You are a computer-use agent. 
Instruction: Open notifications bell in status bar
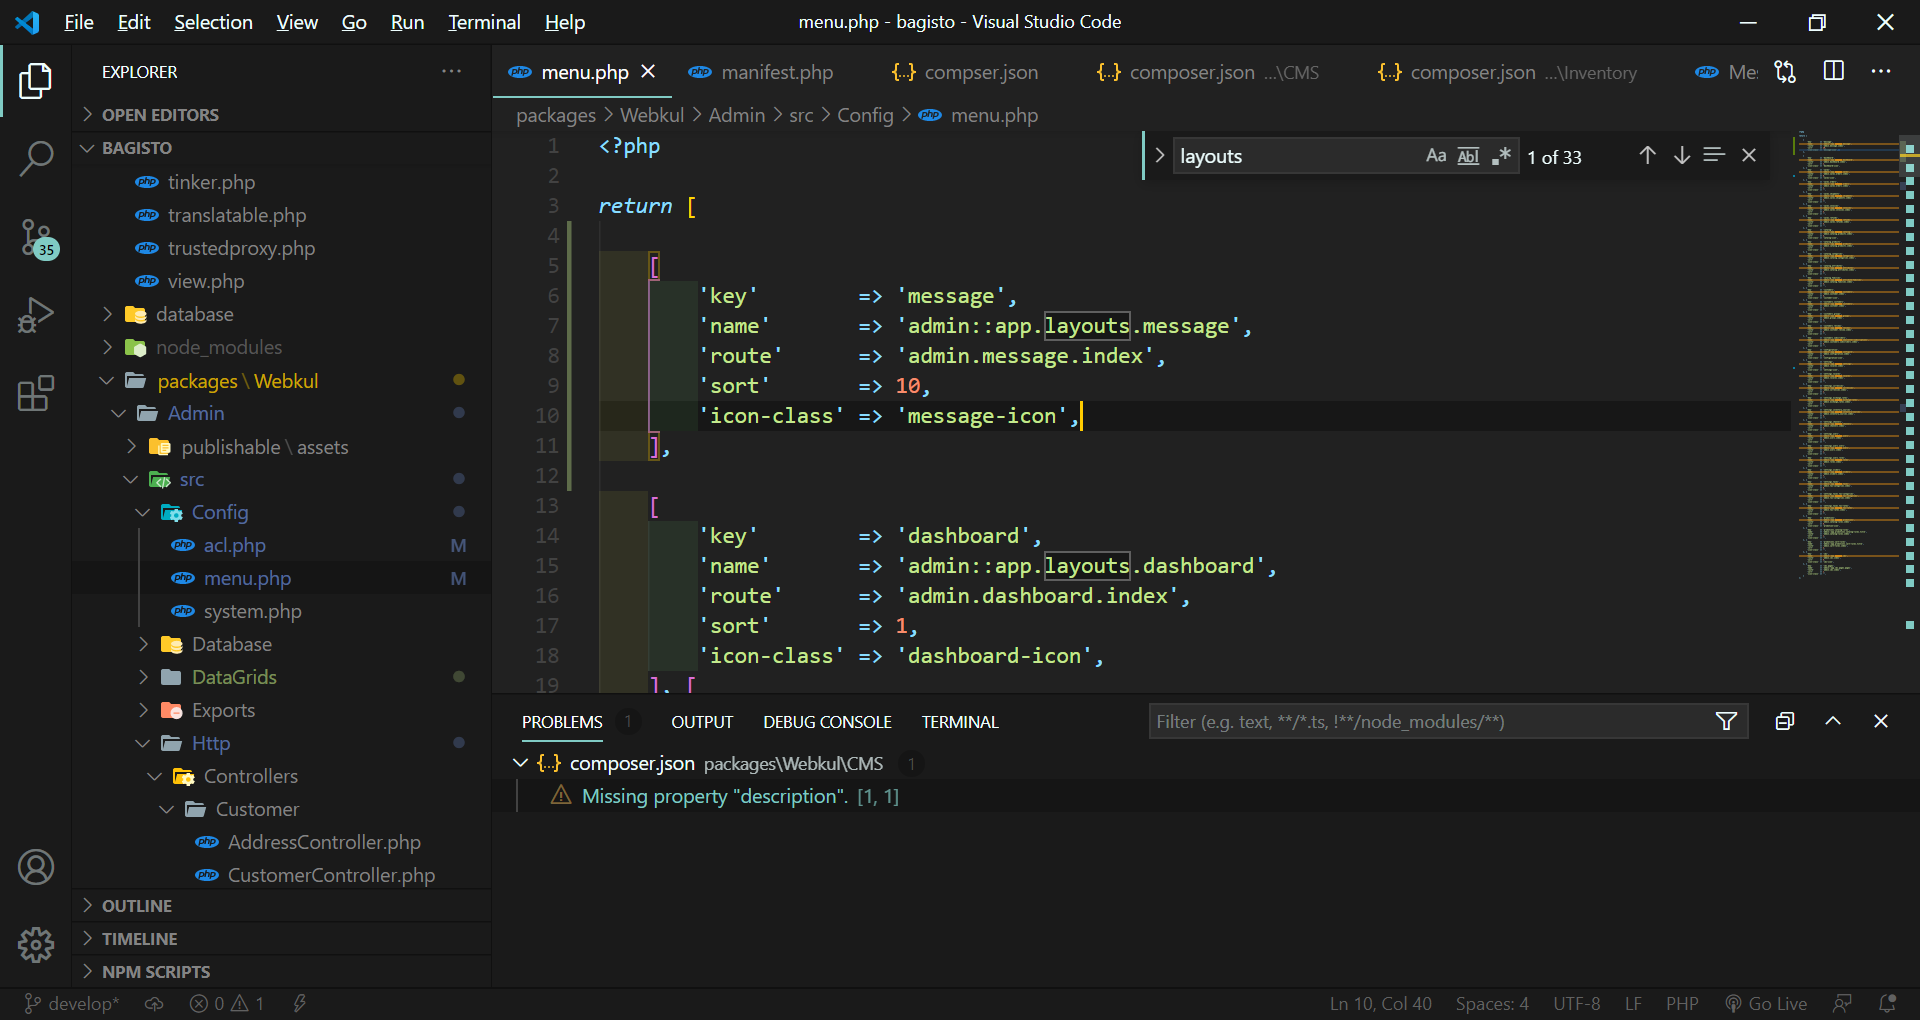[x=1888, y=1004]
